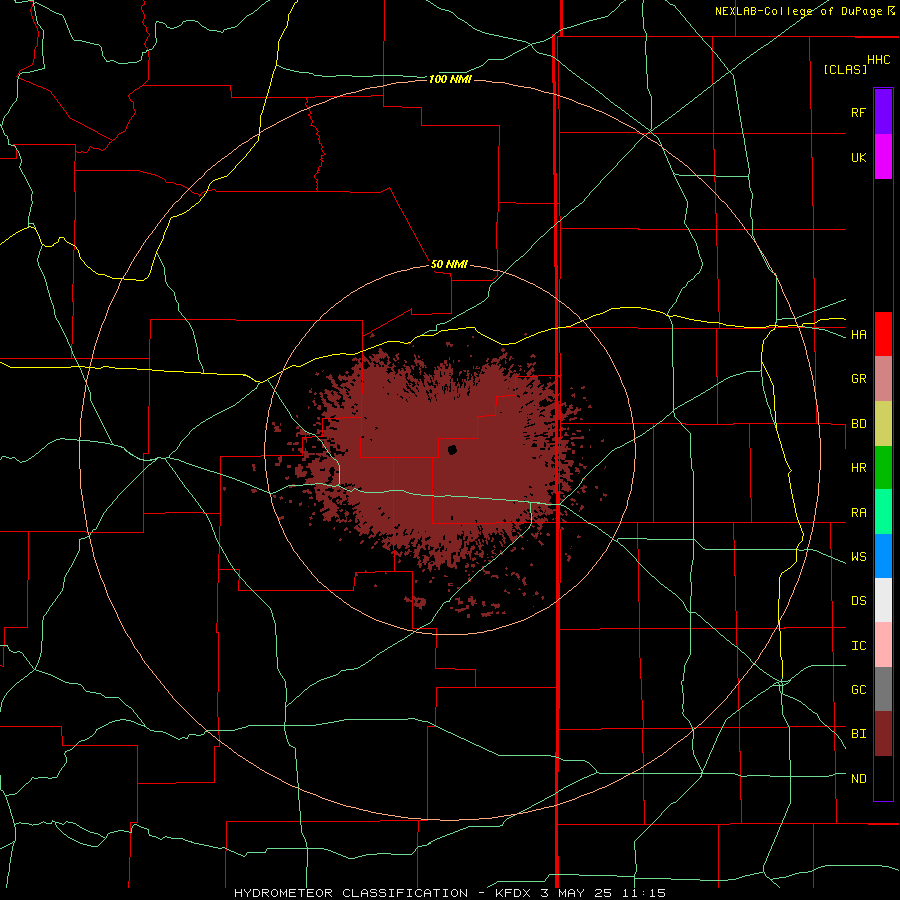Screen dimensions: 900x900
Task: Click the DS white legend swatch
Action: click(883, 600)
